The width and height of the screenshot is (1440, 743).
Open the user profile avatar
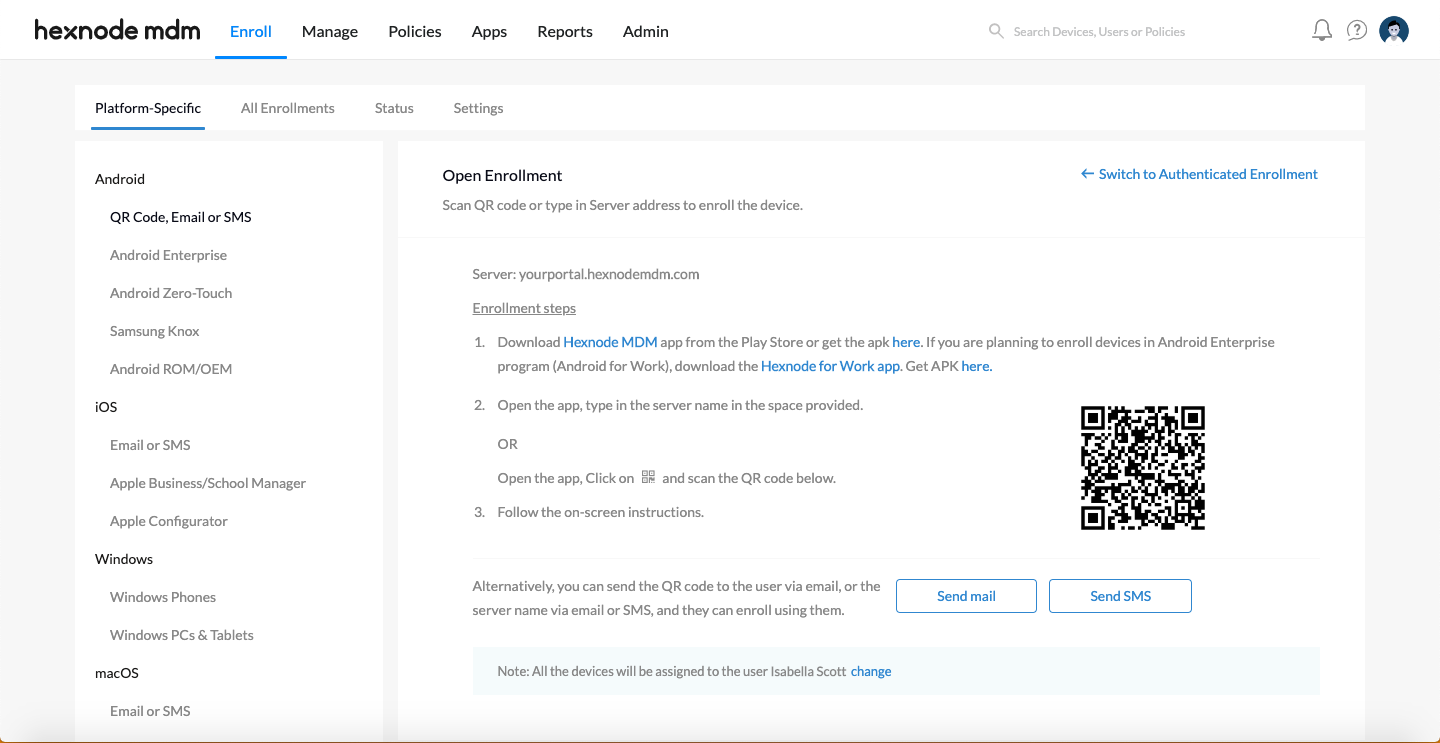tap(1394, 31)
